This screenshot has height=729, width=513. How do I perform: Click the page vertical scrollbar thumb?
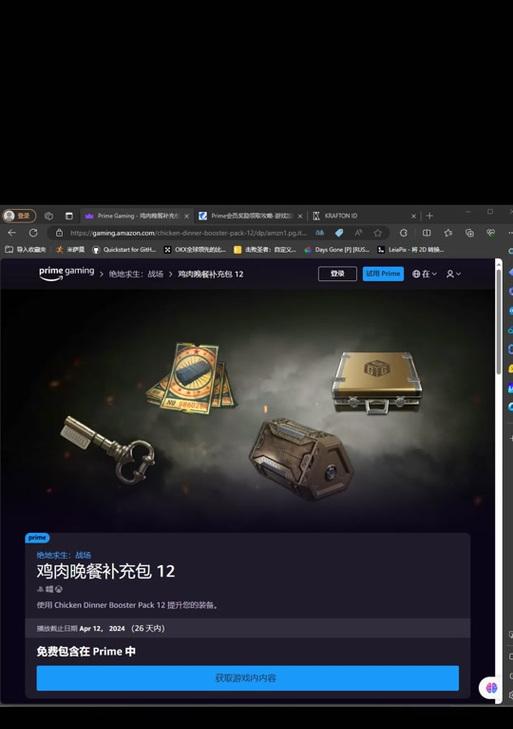click(x=498, y=321)
